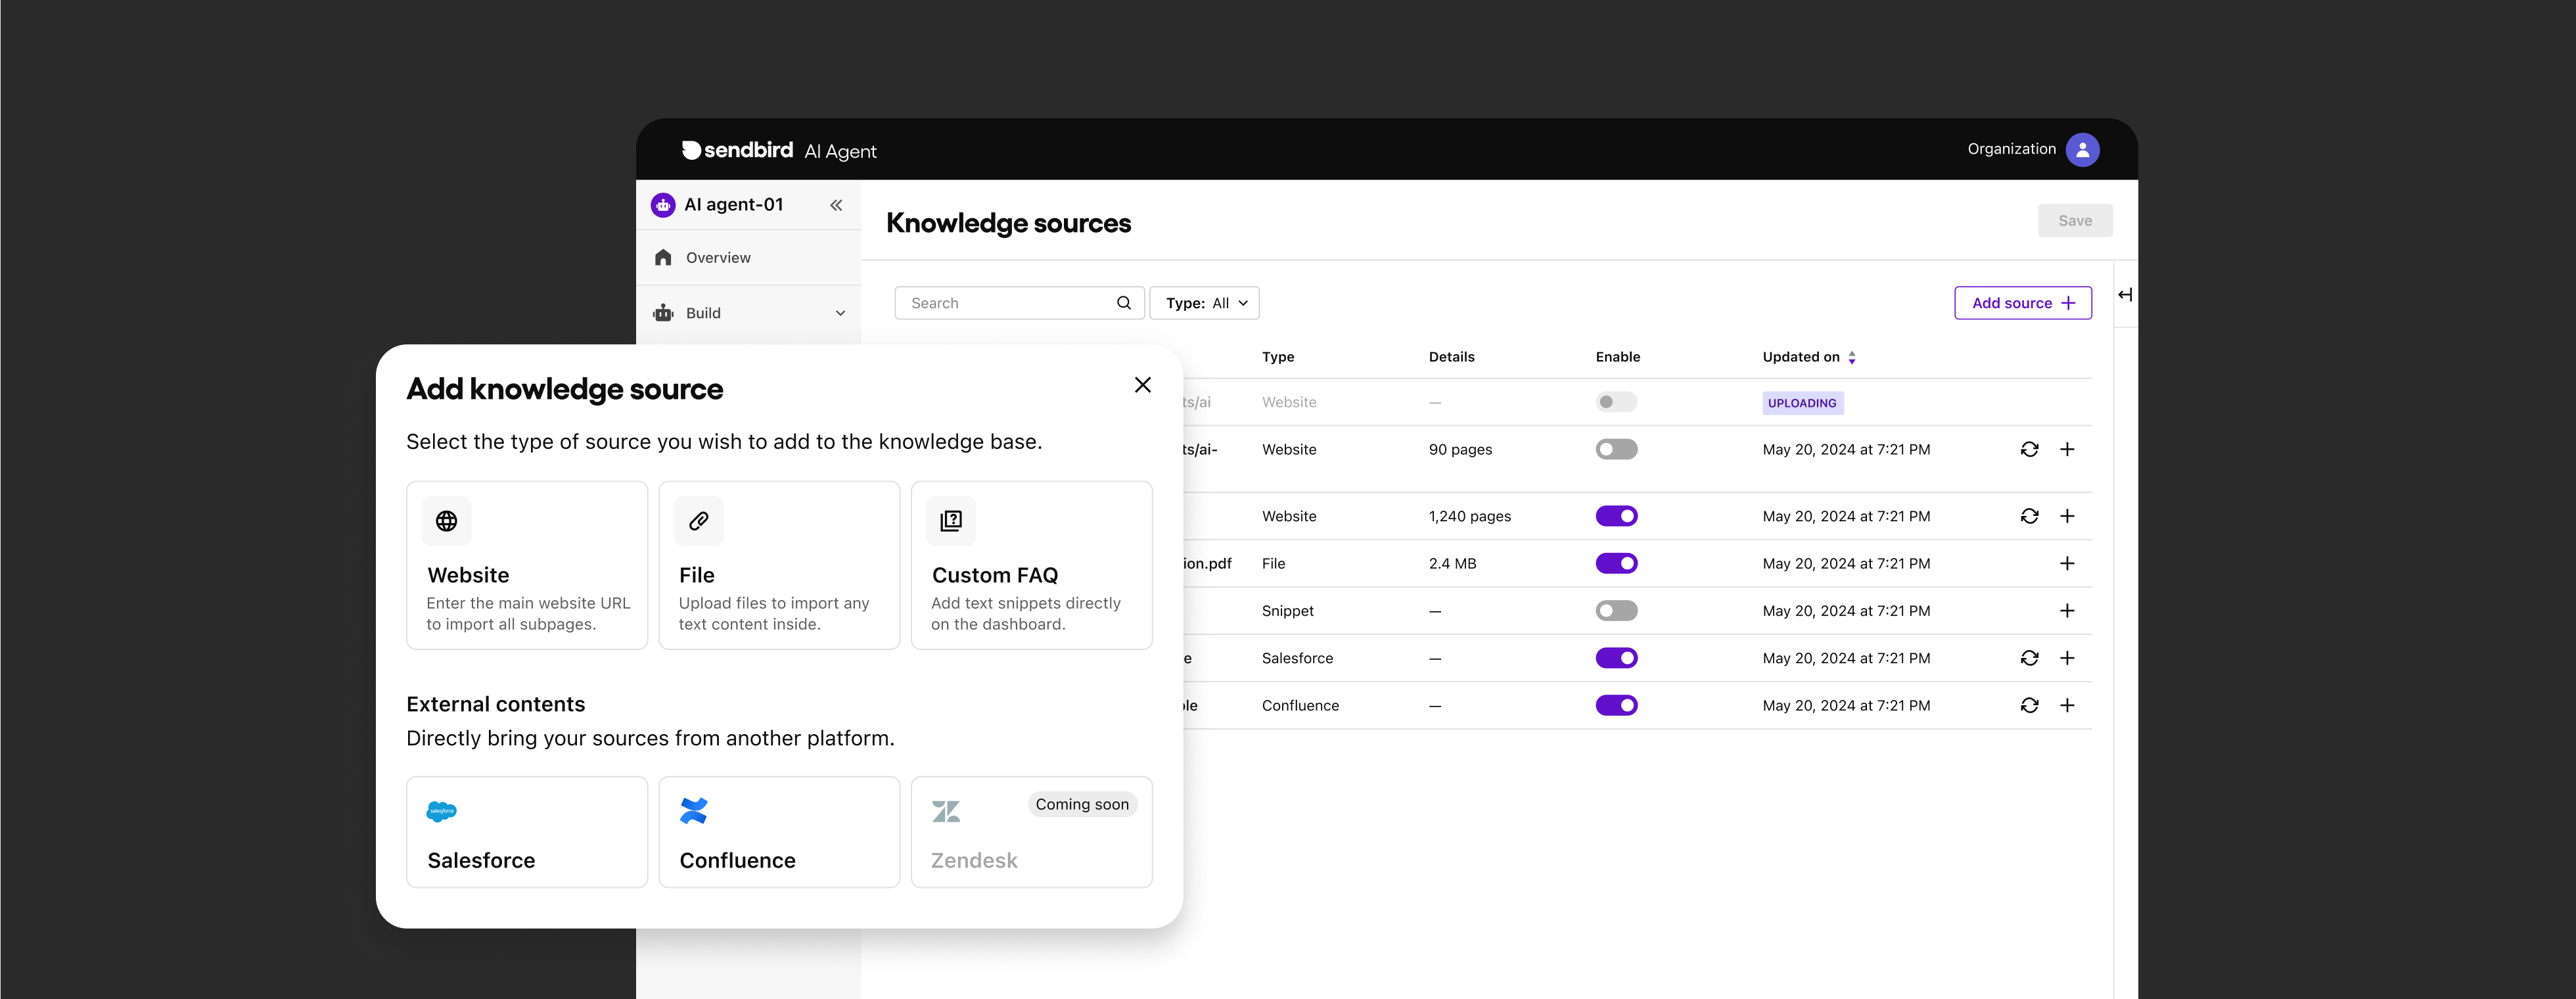Click the Enable column header

tap(1617, 357)
